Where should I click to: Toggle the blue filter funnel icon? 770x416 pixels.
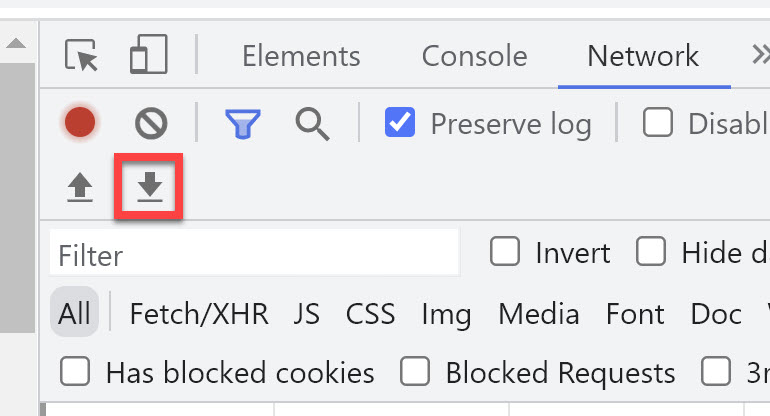tap(242, 123)
